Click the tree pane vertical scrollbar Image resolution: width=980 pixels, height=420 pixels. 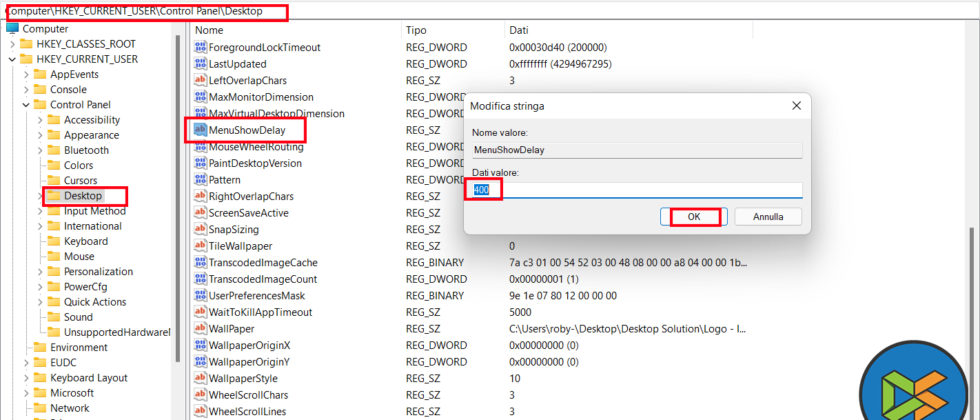178,199
